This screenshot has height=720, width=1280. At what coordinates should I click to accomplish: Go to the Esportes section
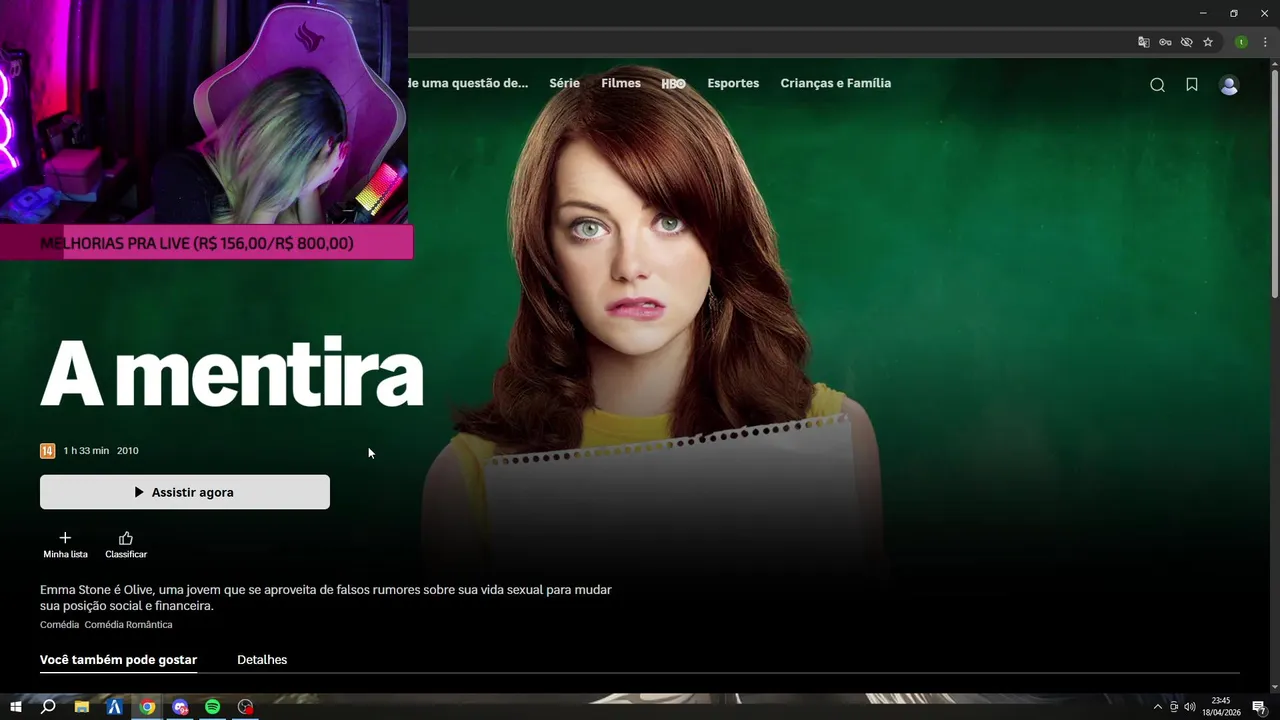pyautogui.click(x=733, y=83)
